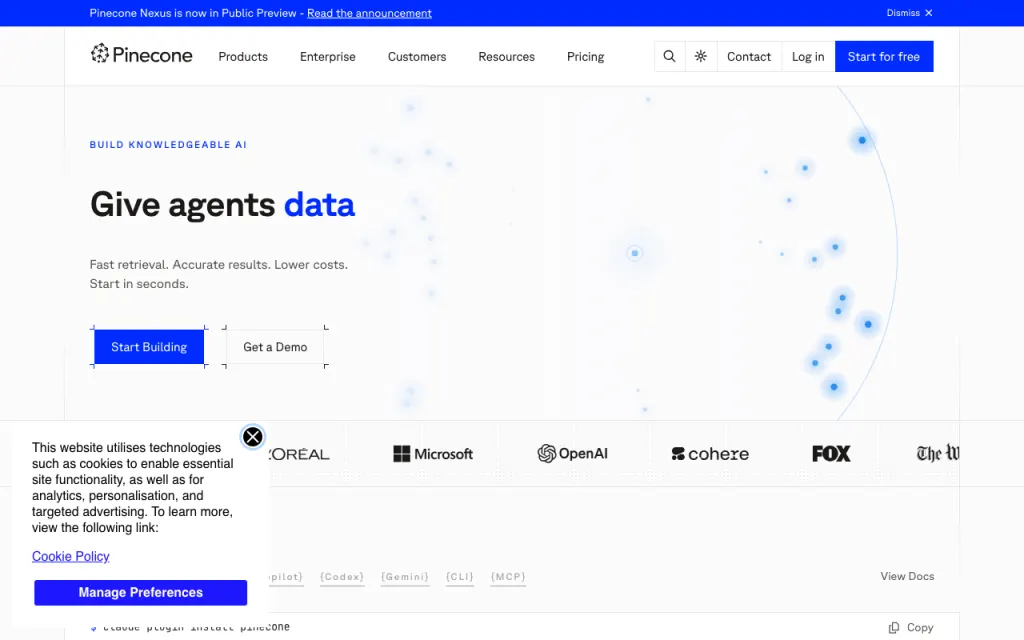Open the Cookie Policy link
This screenshot has height=640, width=1024.
pos(71,556)
